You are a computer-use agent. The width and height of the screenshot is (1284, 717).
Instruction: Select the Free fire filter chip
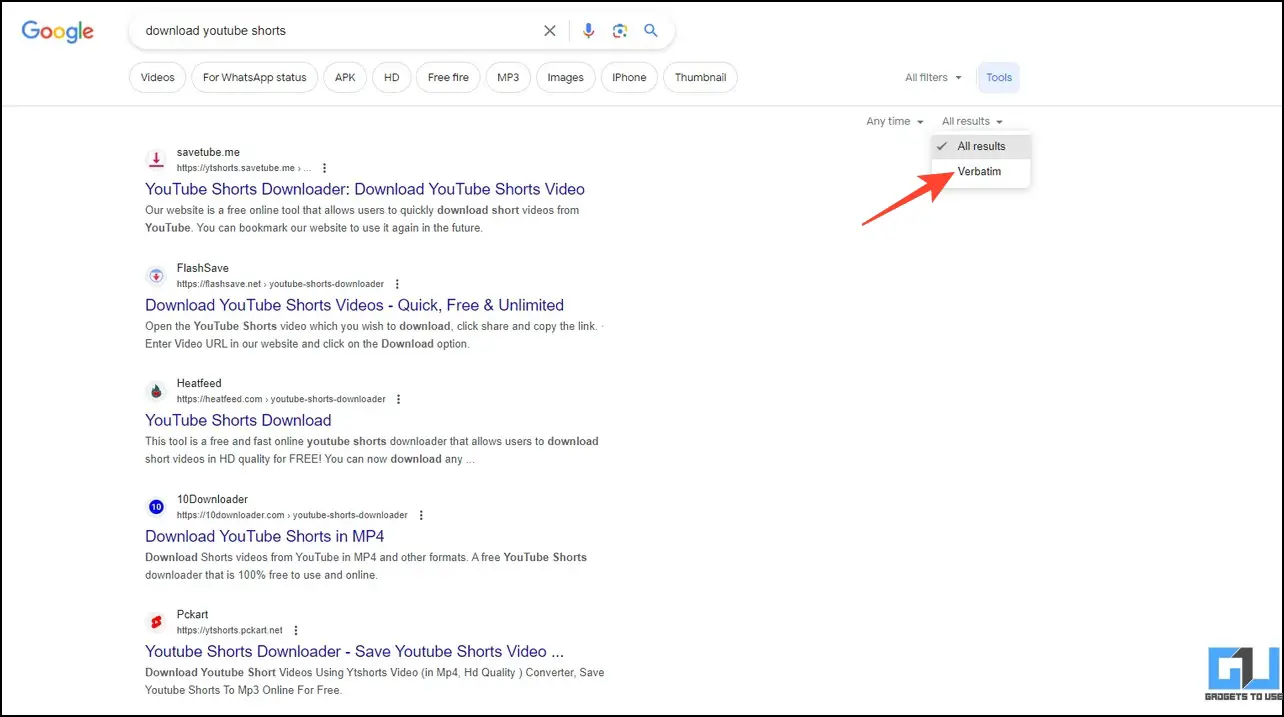tap(448, 78)
